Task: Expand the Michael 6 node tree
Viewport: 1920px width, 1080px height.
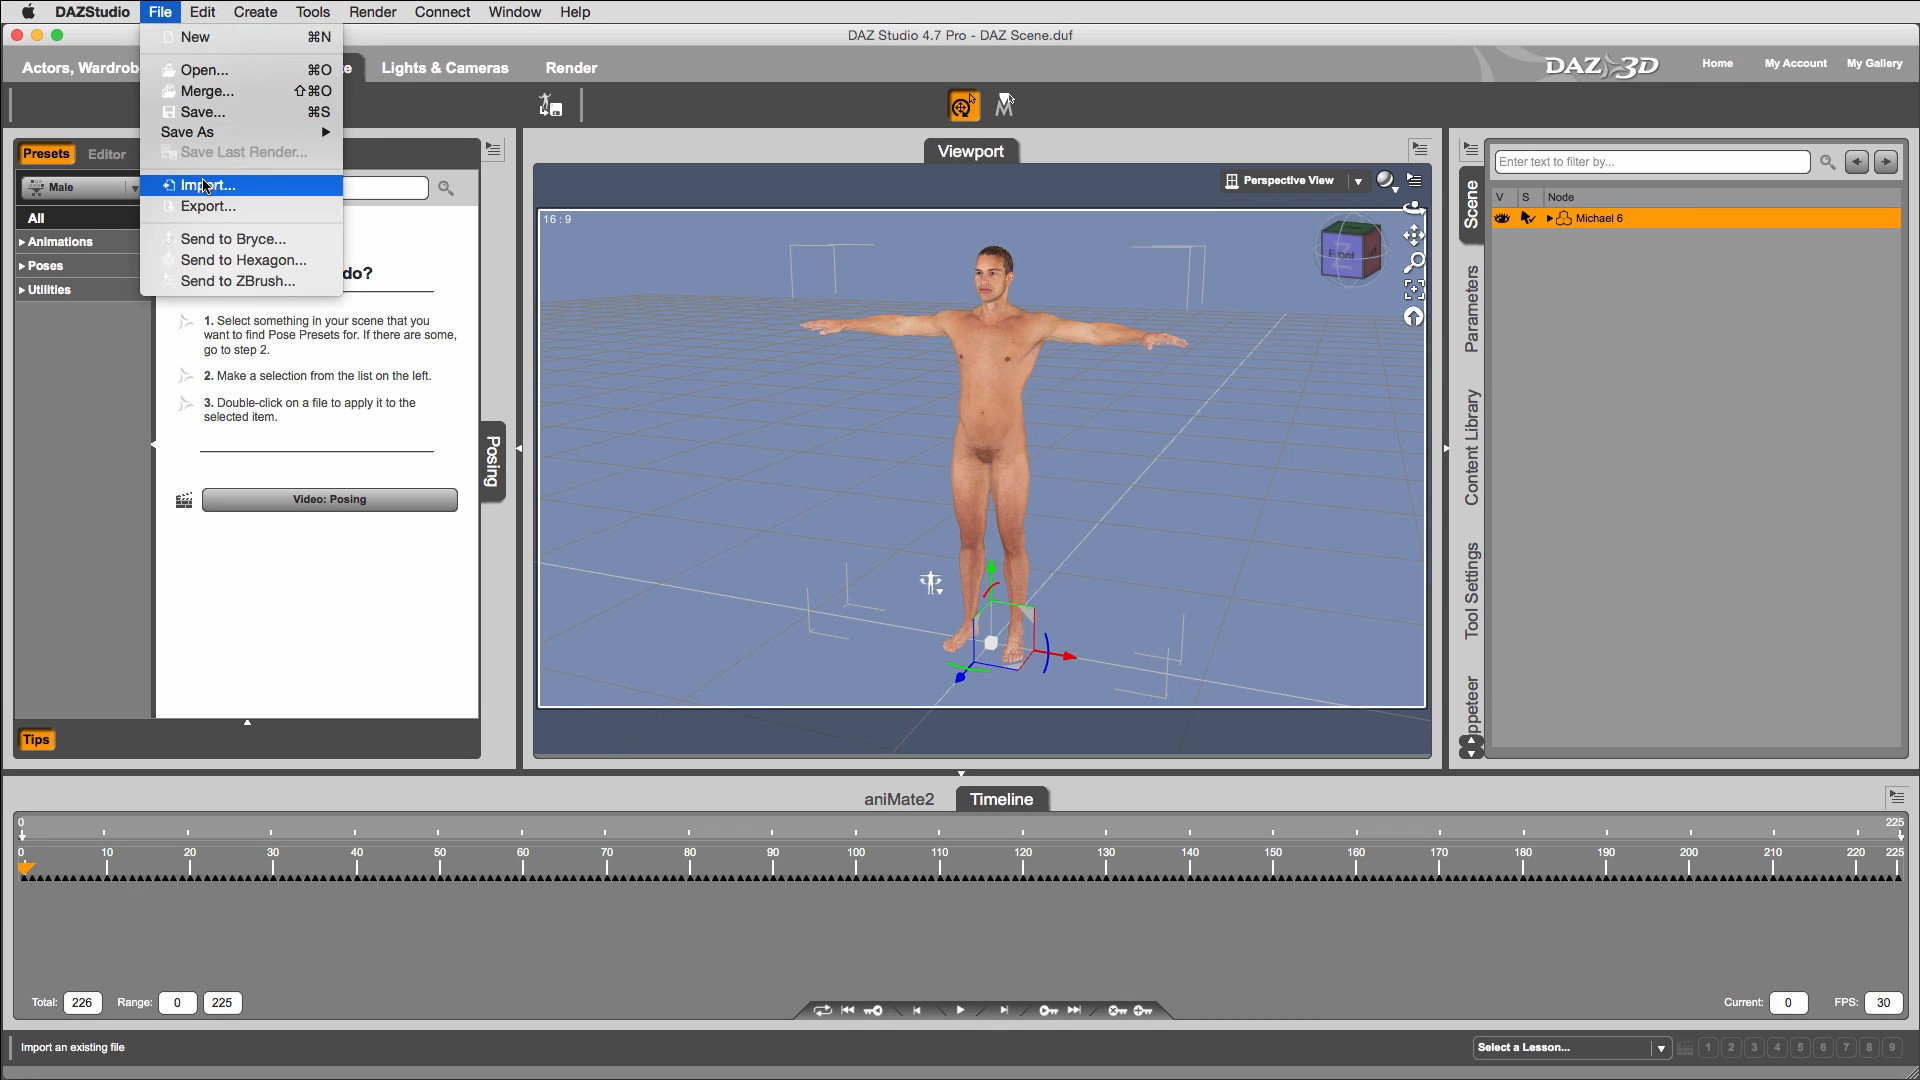Action: [1550, 218]
